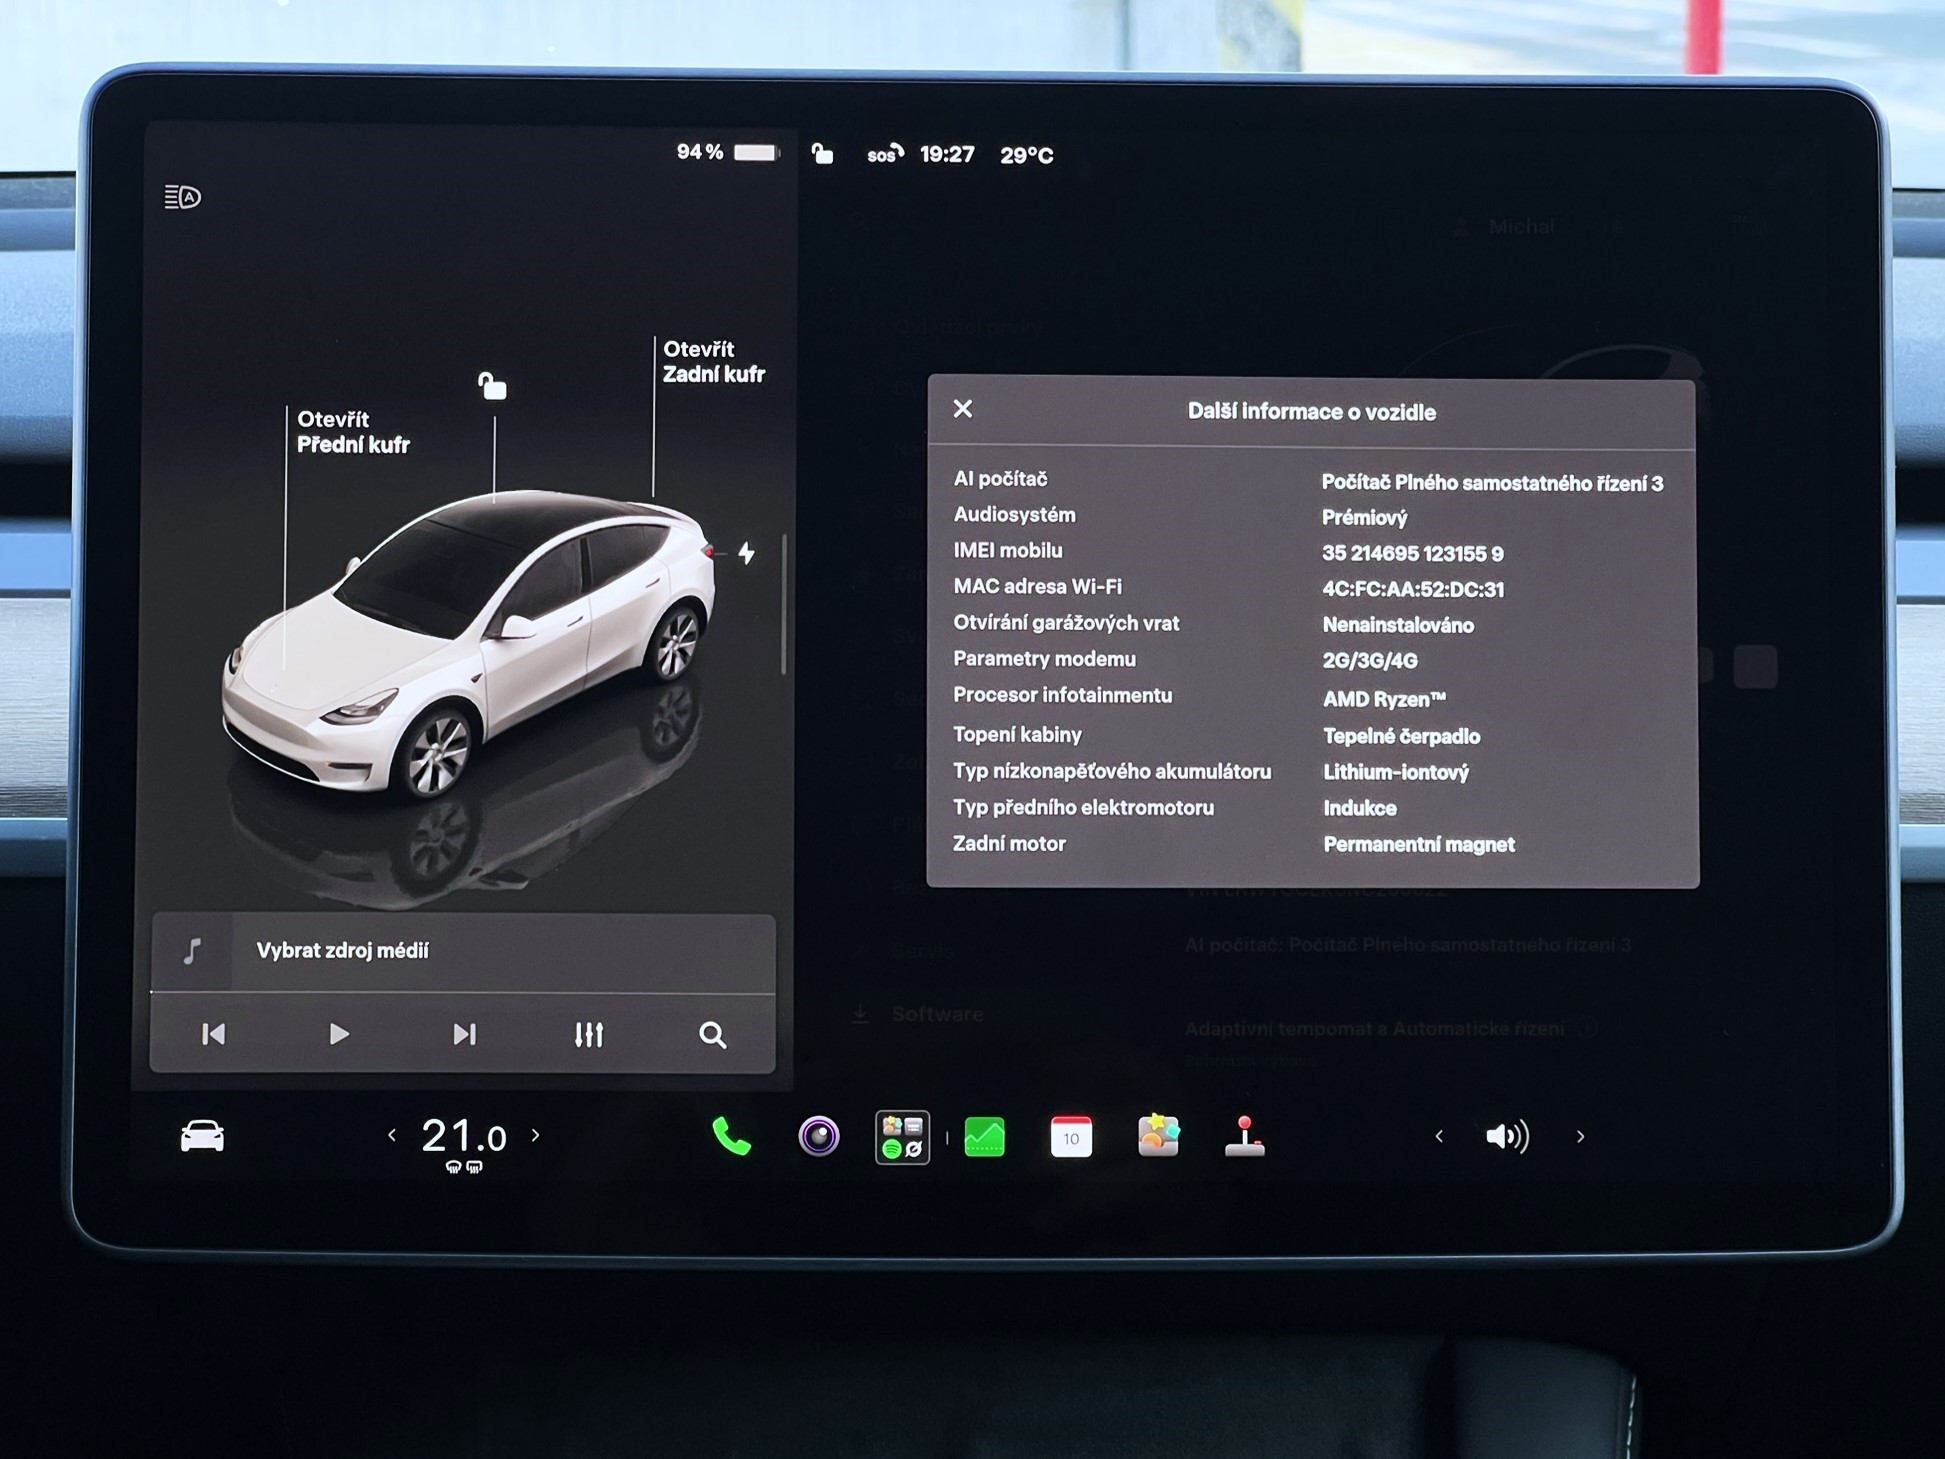Click the music note icon
The height and width of the screenshot is (1459, 1945).
pos(192,951)
